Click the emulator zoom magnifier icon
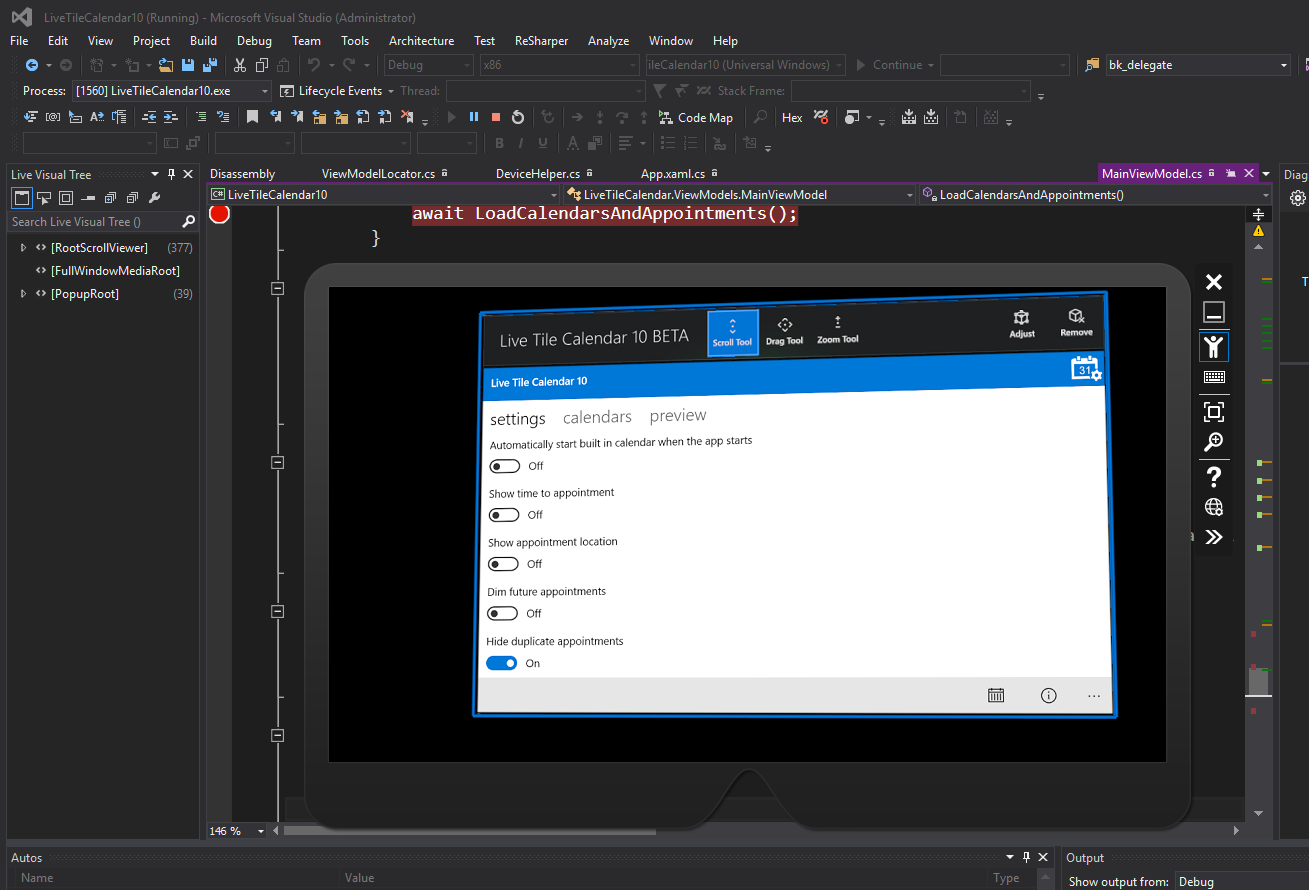Screen dimensions: 1309x890 [x=1214, y=442]
